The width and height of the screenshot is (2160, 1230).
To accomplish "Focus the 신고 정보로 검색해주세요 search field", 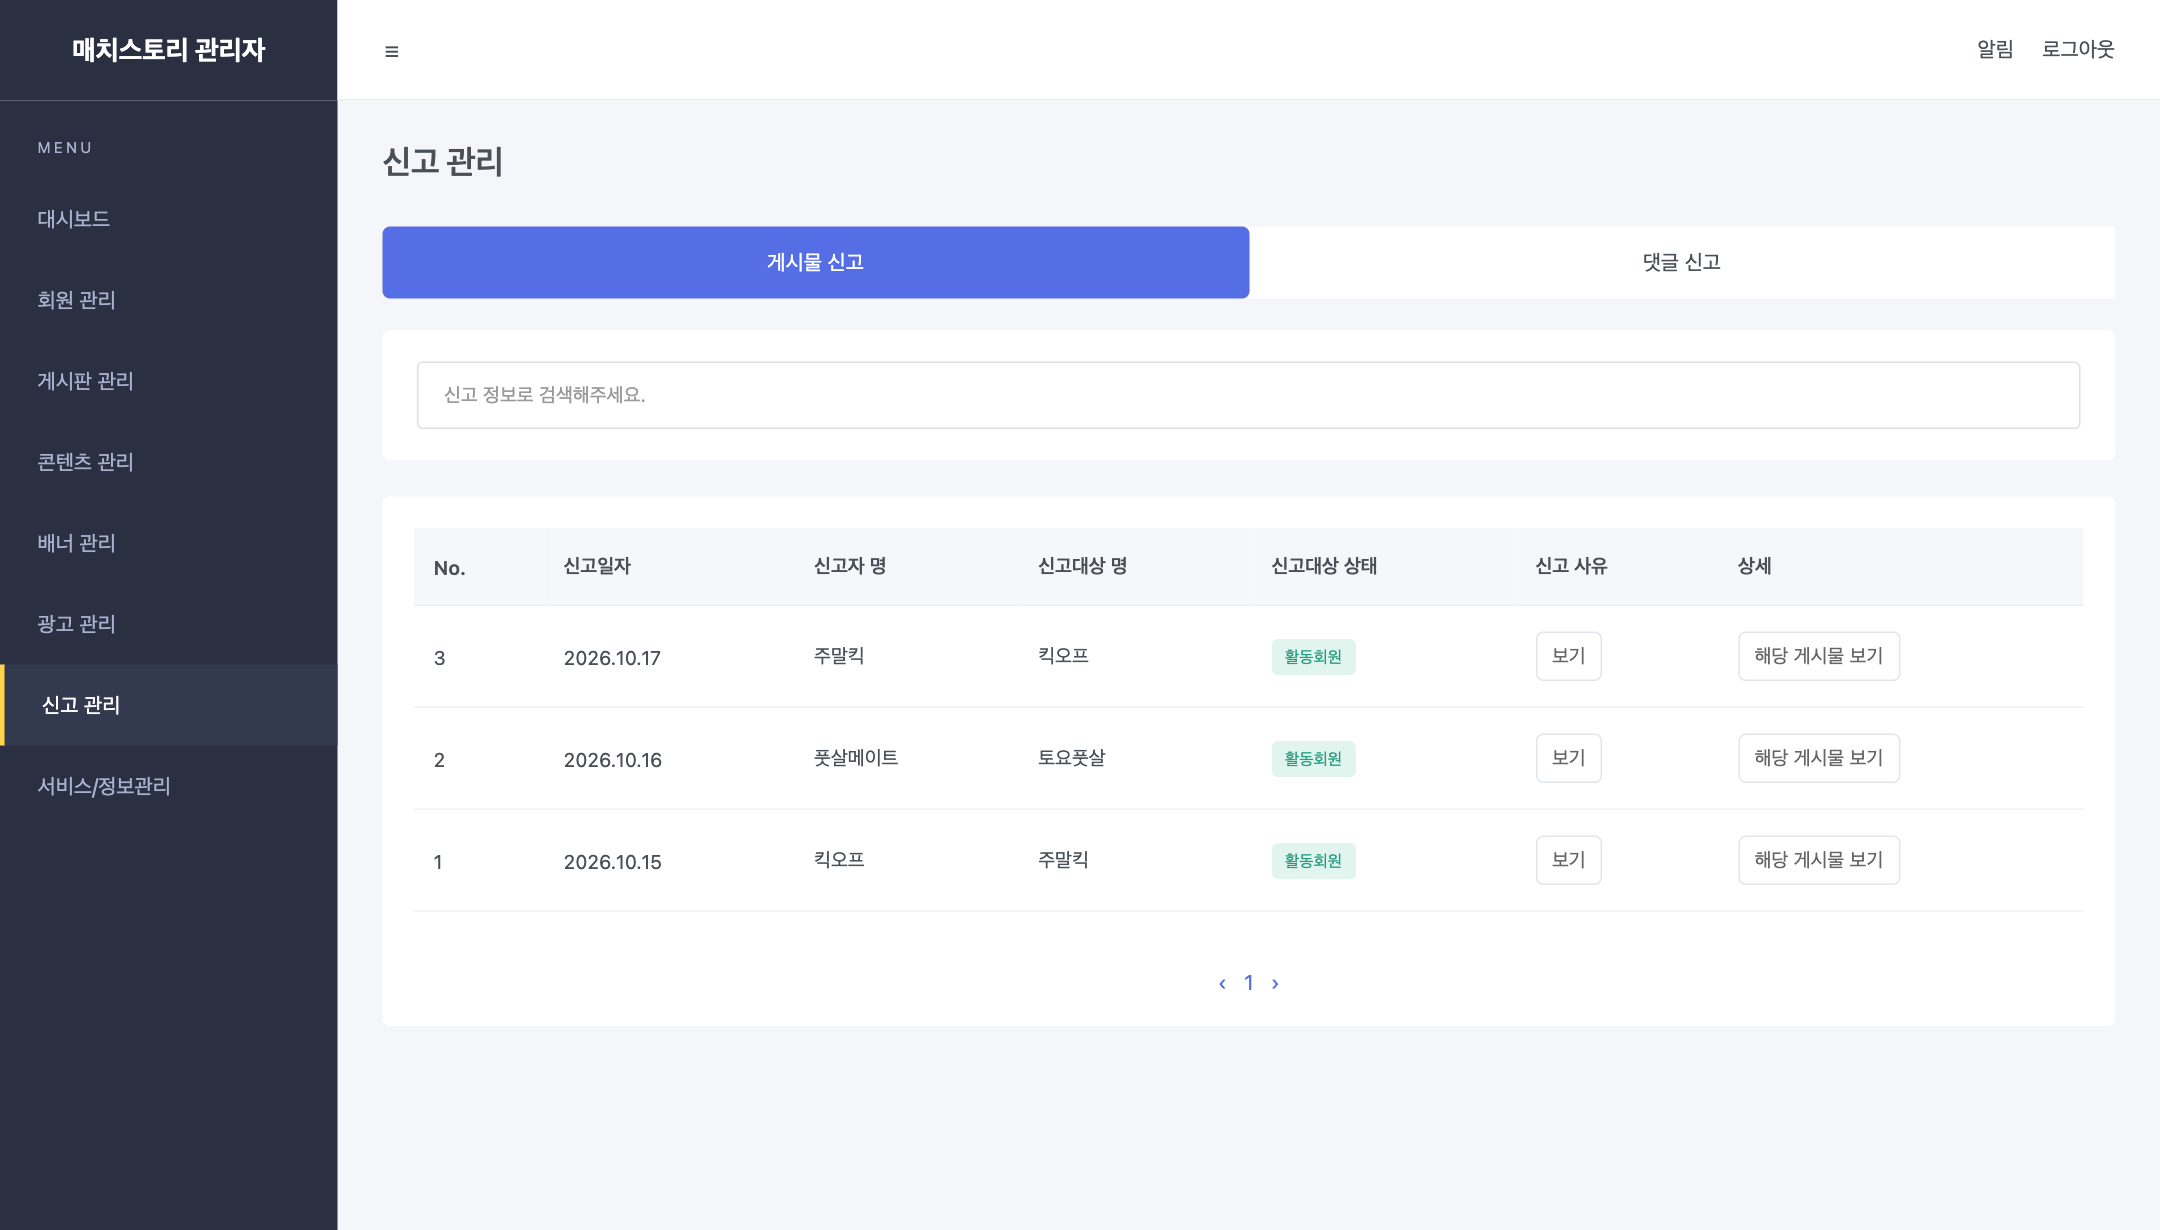I will pos(1248,395).
